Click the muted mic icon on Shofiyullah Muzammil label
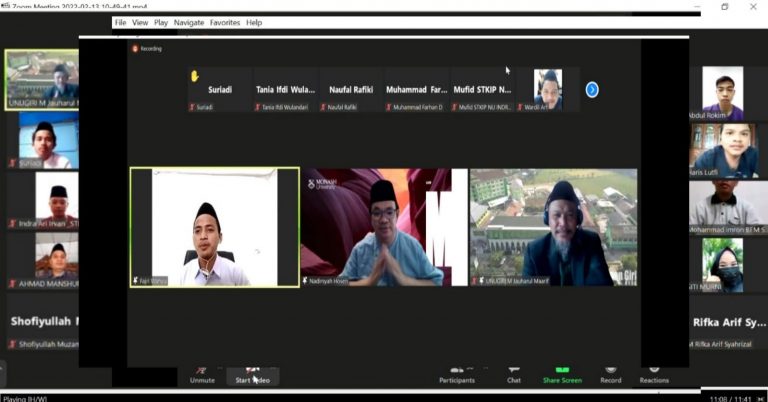Screen dimensions: 768x402 pyautogui.click(x=13, y=344)
